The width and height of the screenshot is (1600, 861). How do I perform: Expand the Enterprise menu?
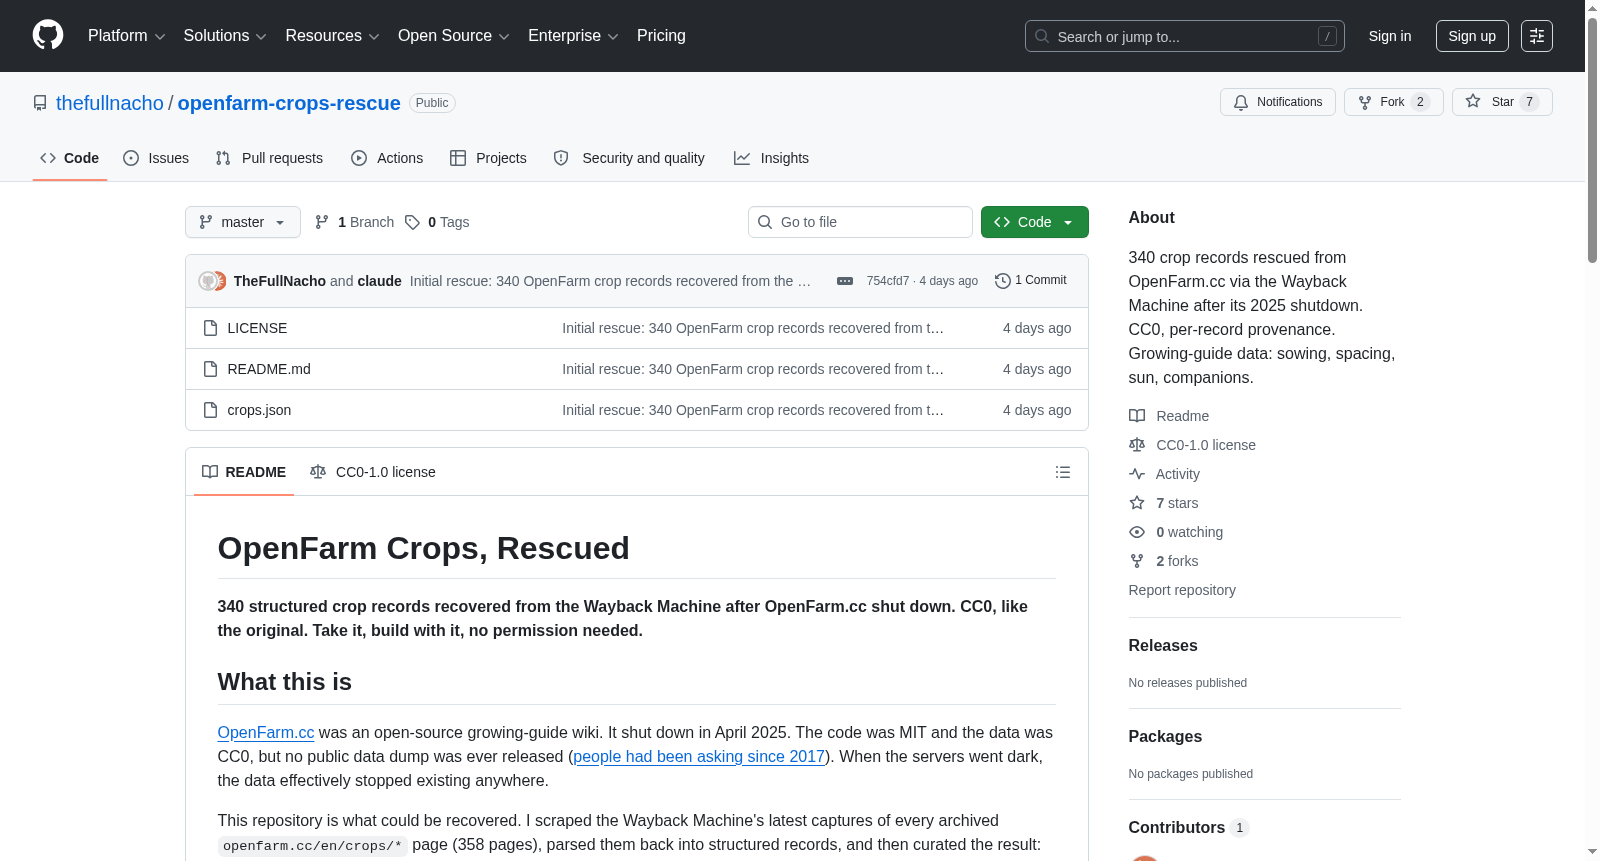573,36
